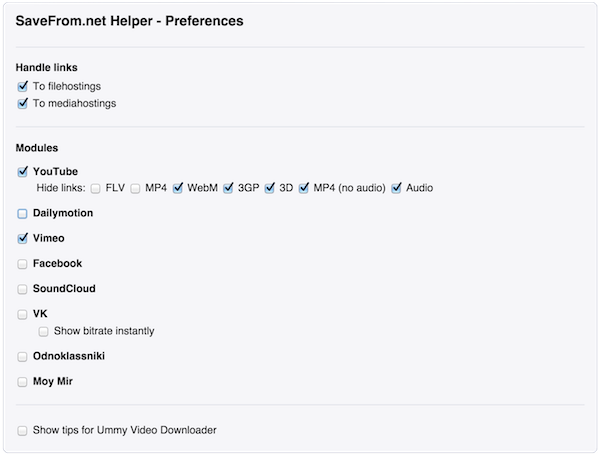600x456 pixels.
Task: Uncheck the 3D hide links checkbox
Action: [x=269, y=188]
